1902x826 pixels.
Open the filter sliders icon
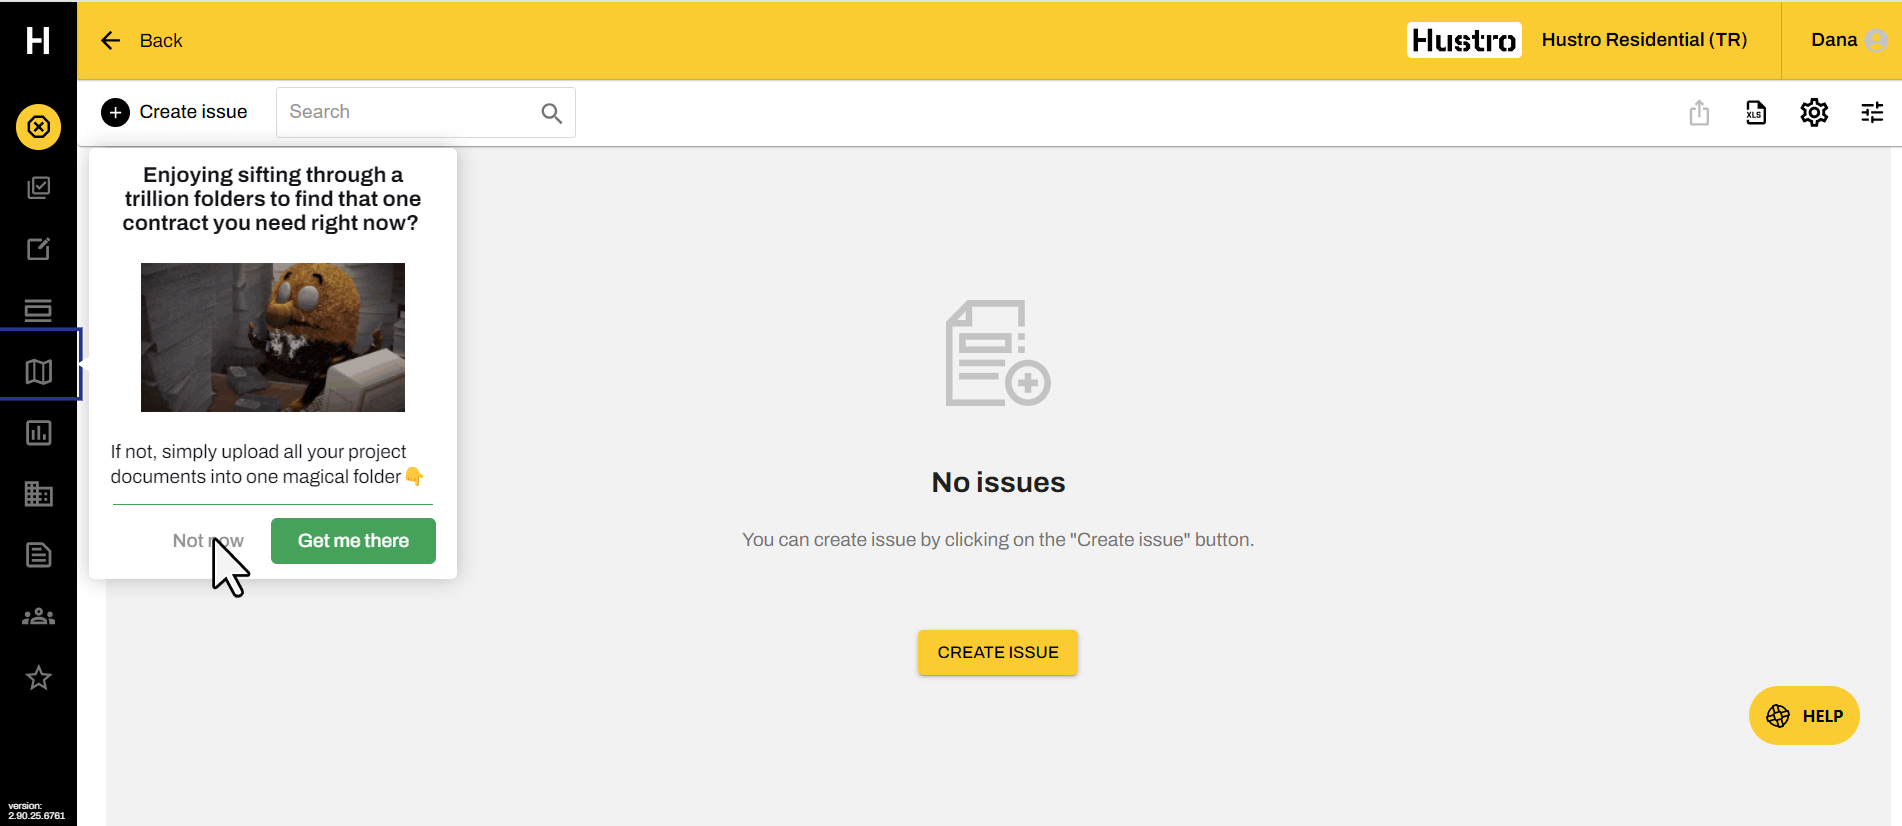[1872, 113]
